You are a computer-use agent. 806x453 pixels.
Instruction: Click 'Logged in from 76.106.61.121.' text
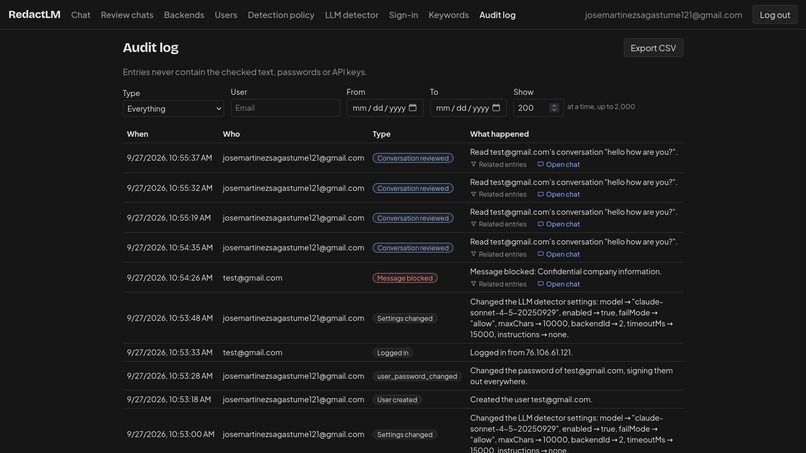tap(521, 353)
